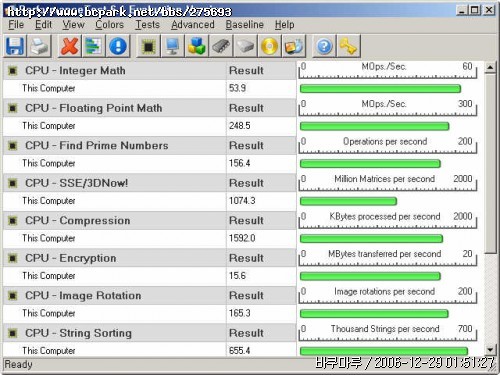The image size is (500, 375).
Task: Click the scrollbar down arrow
Action: [x=490, y=350]
